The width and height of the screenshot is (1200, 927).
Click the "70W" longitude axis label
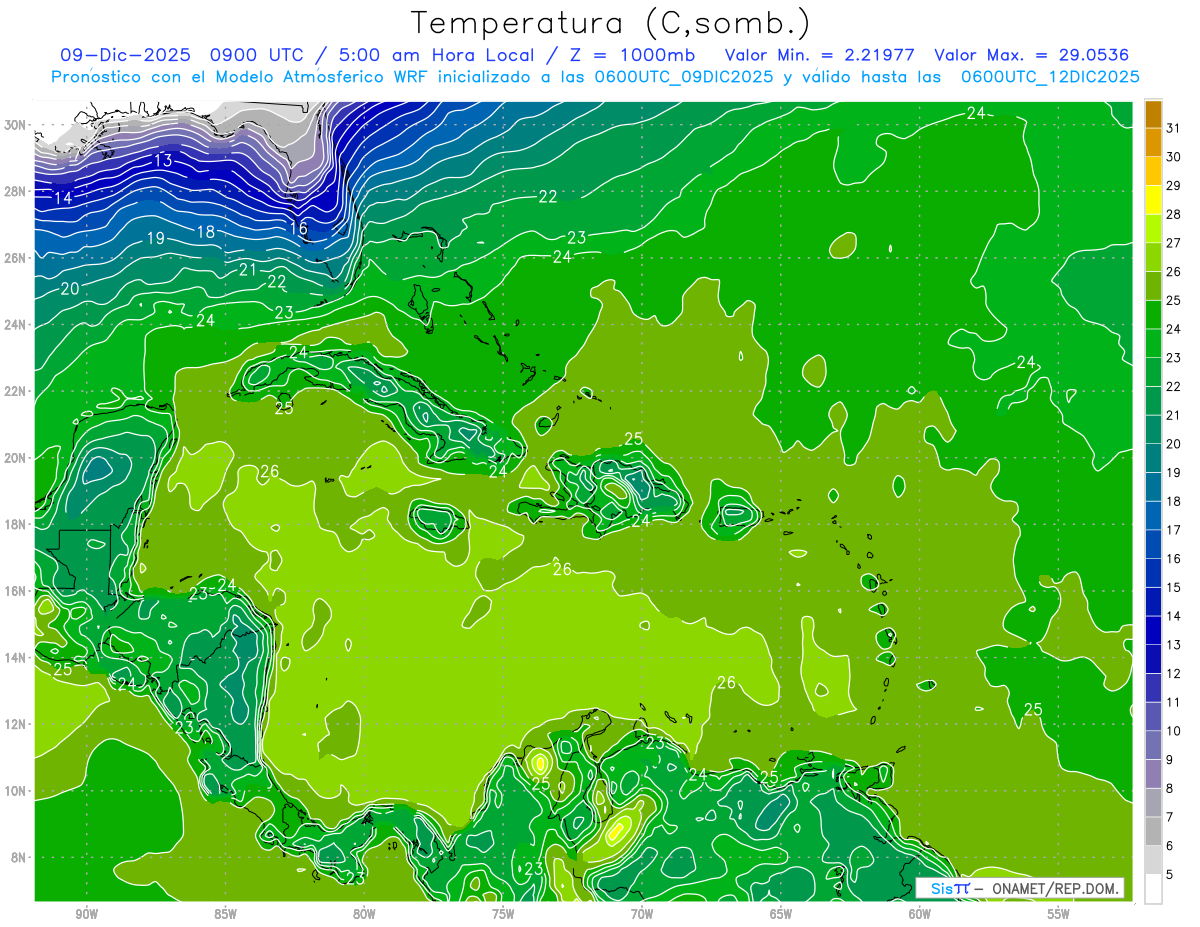coord(642,916)
